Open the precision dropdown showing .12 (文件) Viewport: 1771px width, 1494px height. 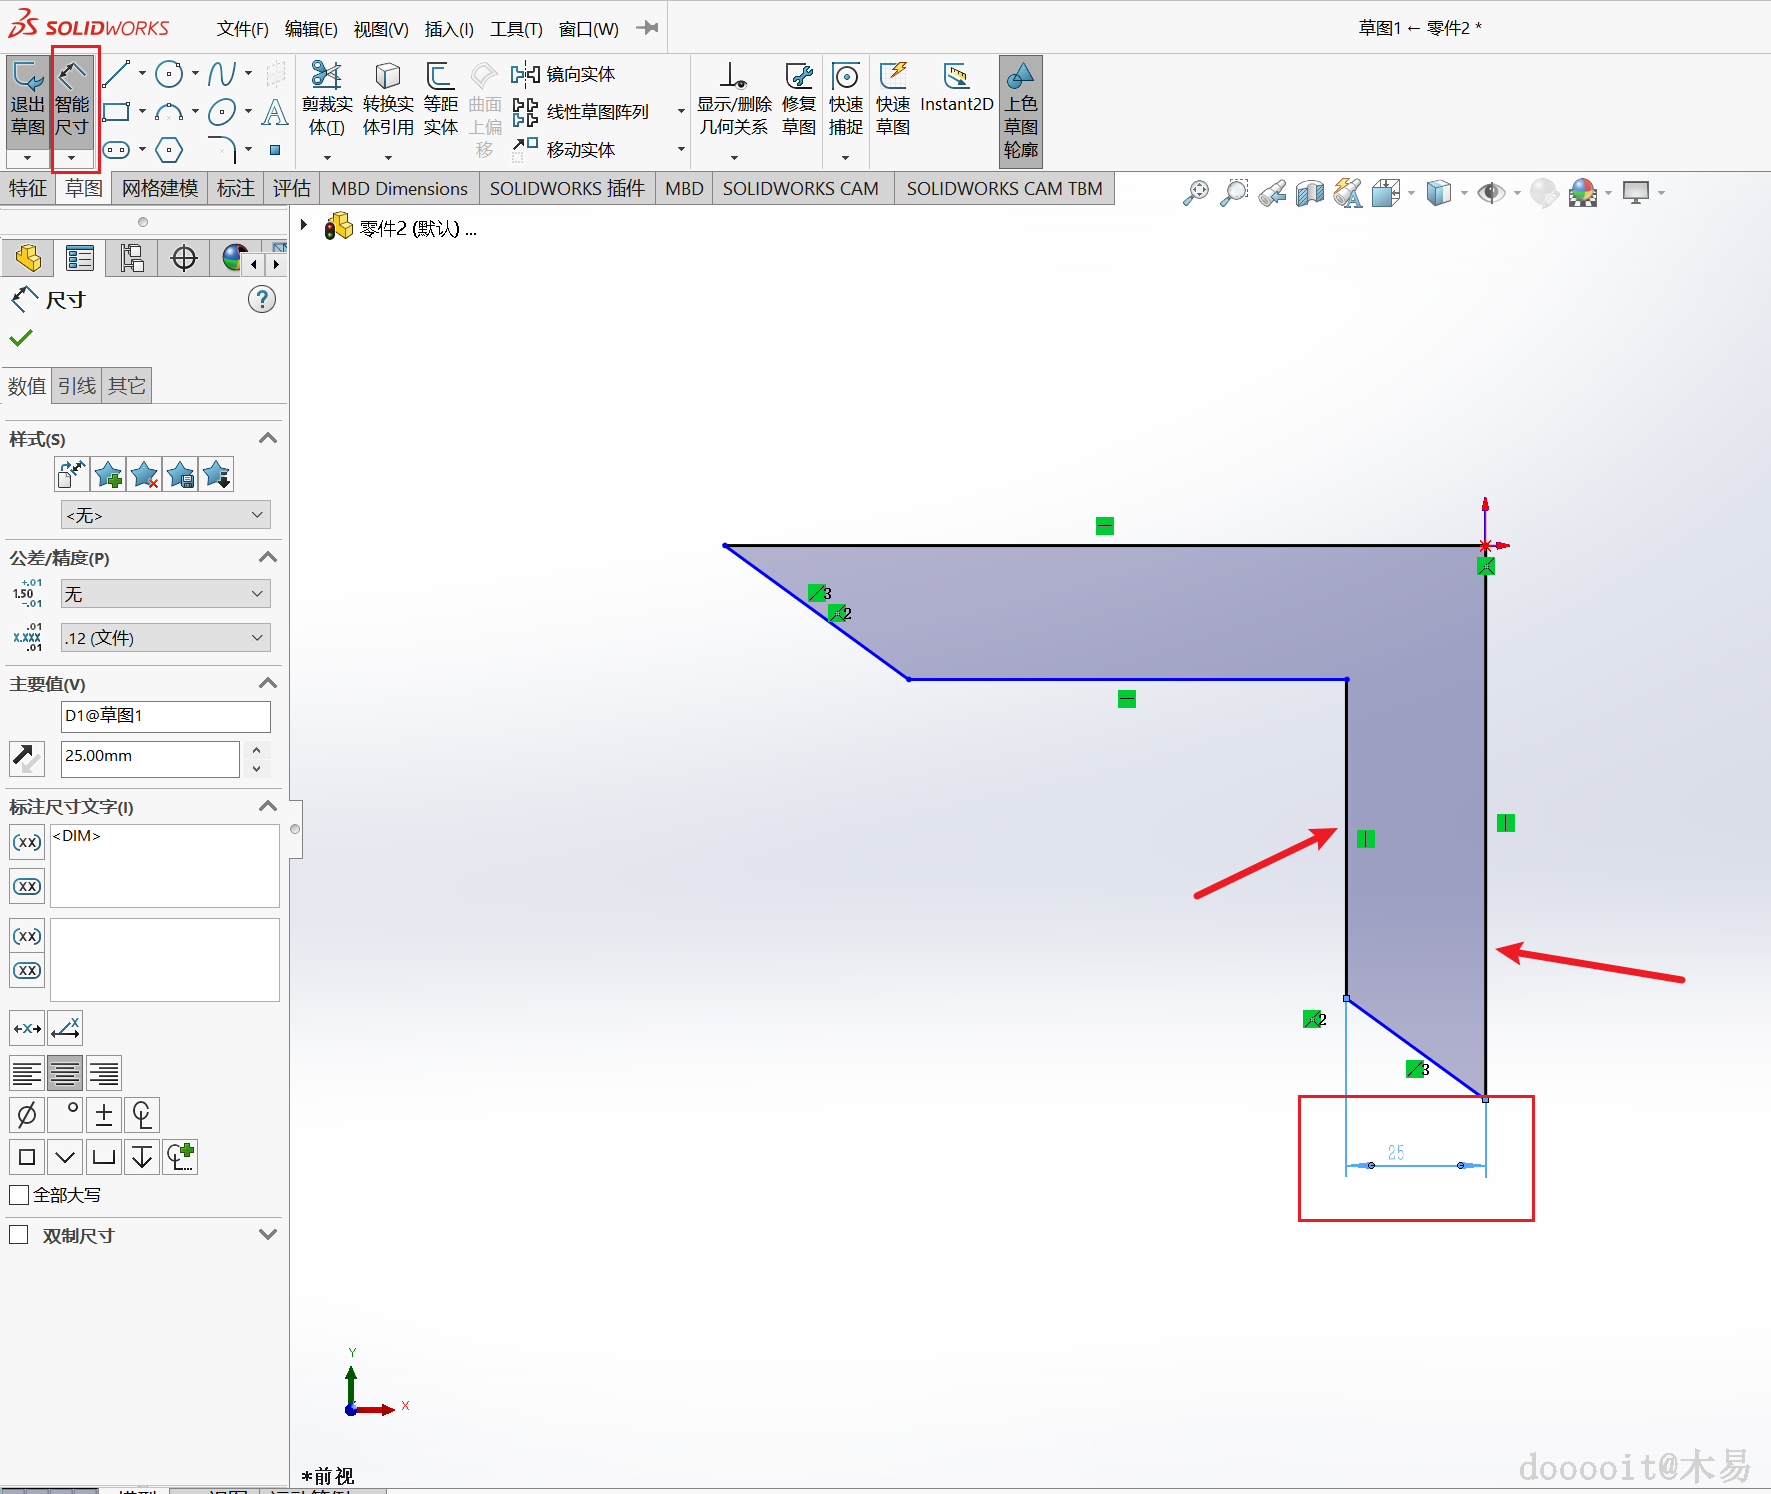[165, 638]
